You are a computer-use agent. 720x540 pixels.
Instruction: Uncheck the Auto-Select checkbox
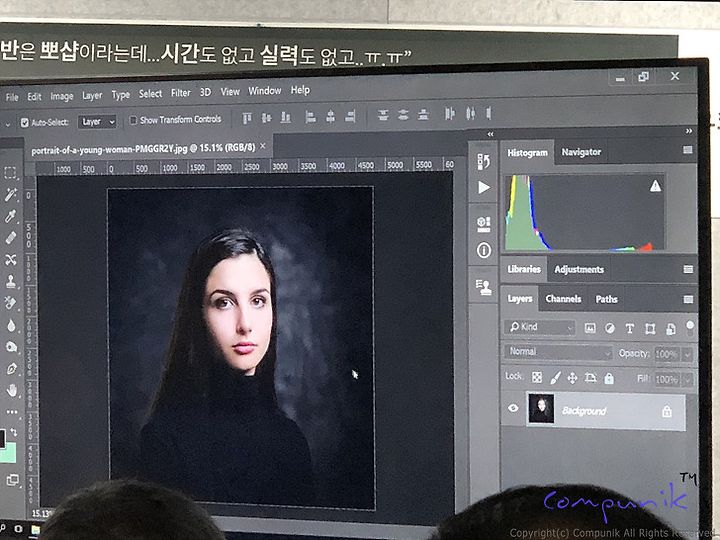[x=25, y=122]
